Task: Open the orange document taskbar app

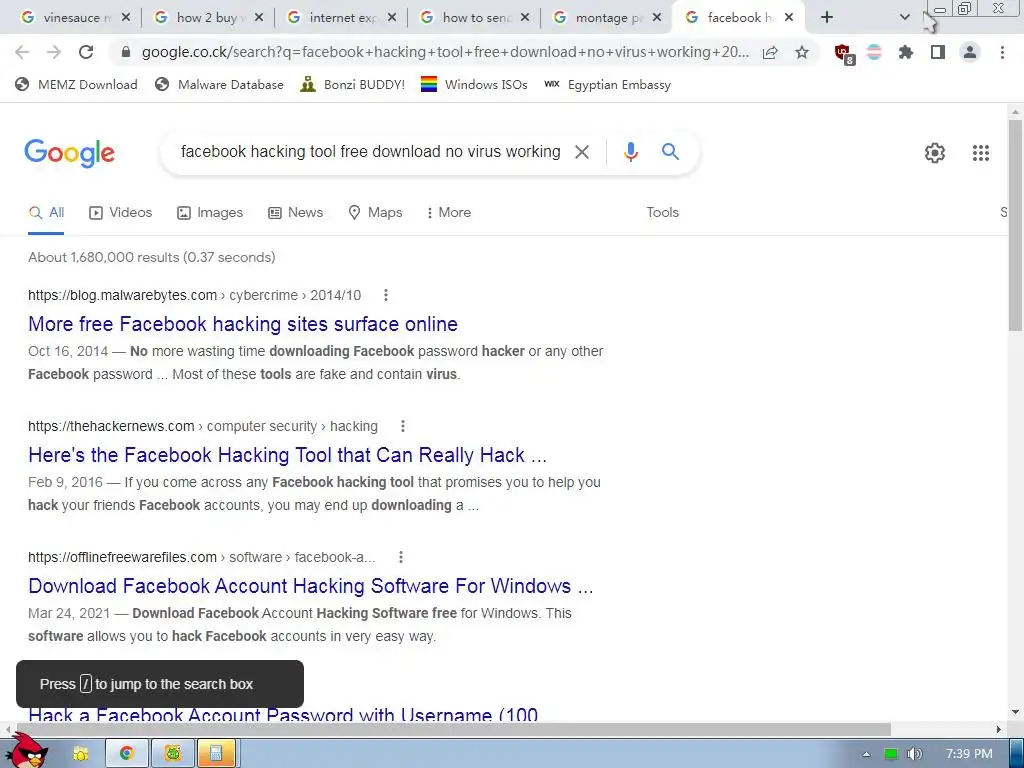Action: [218, 754]
